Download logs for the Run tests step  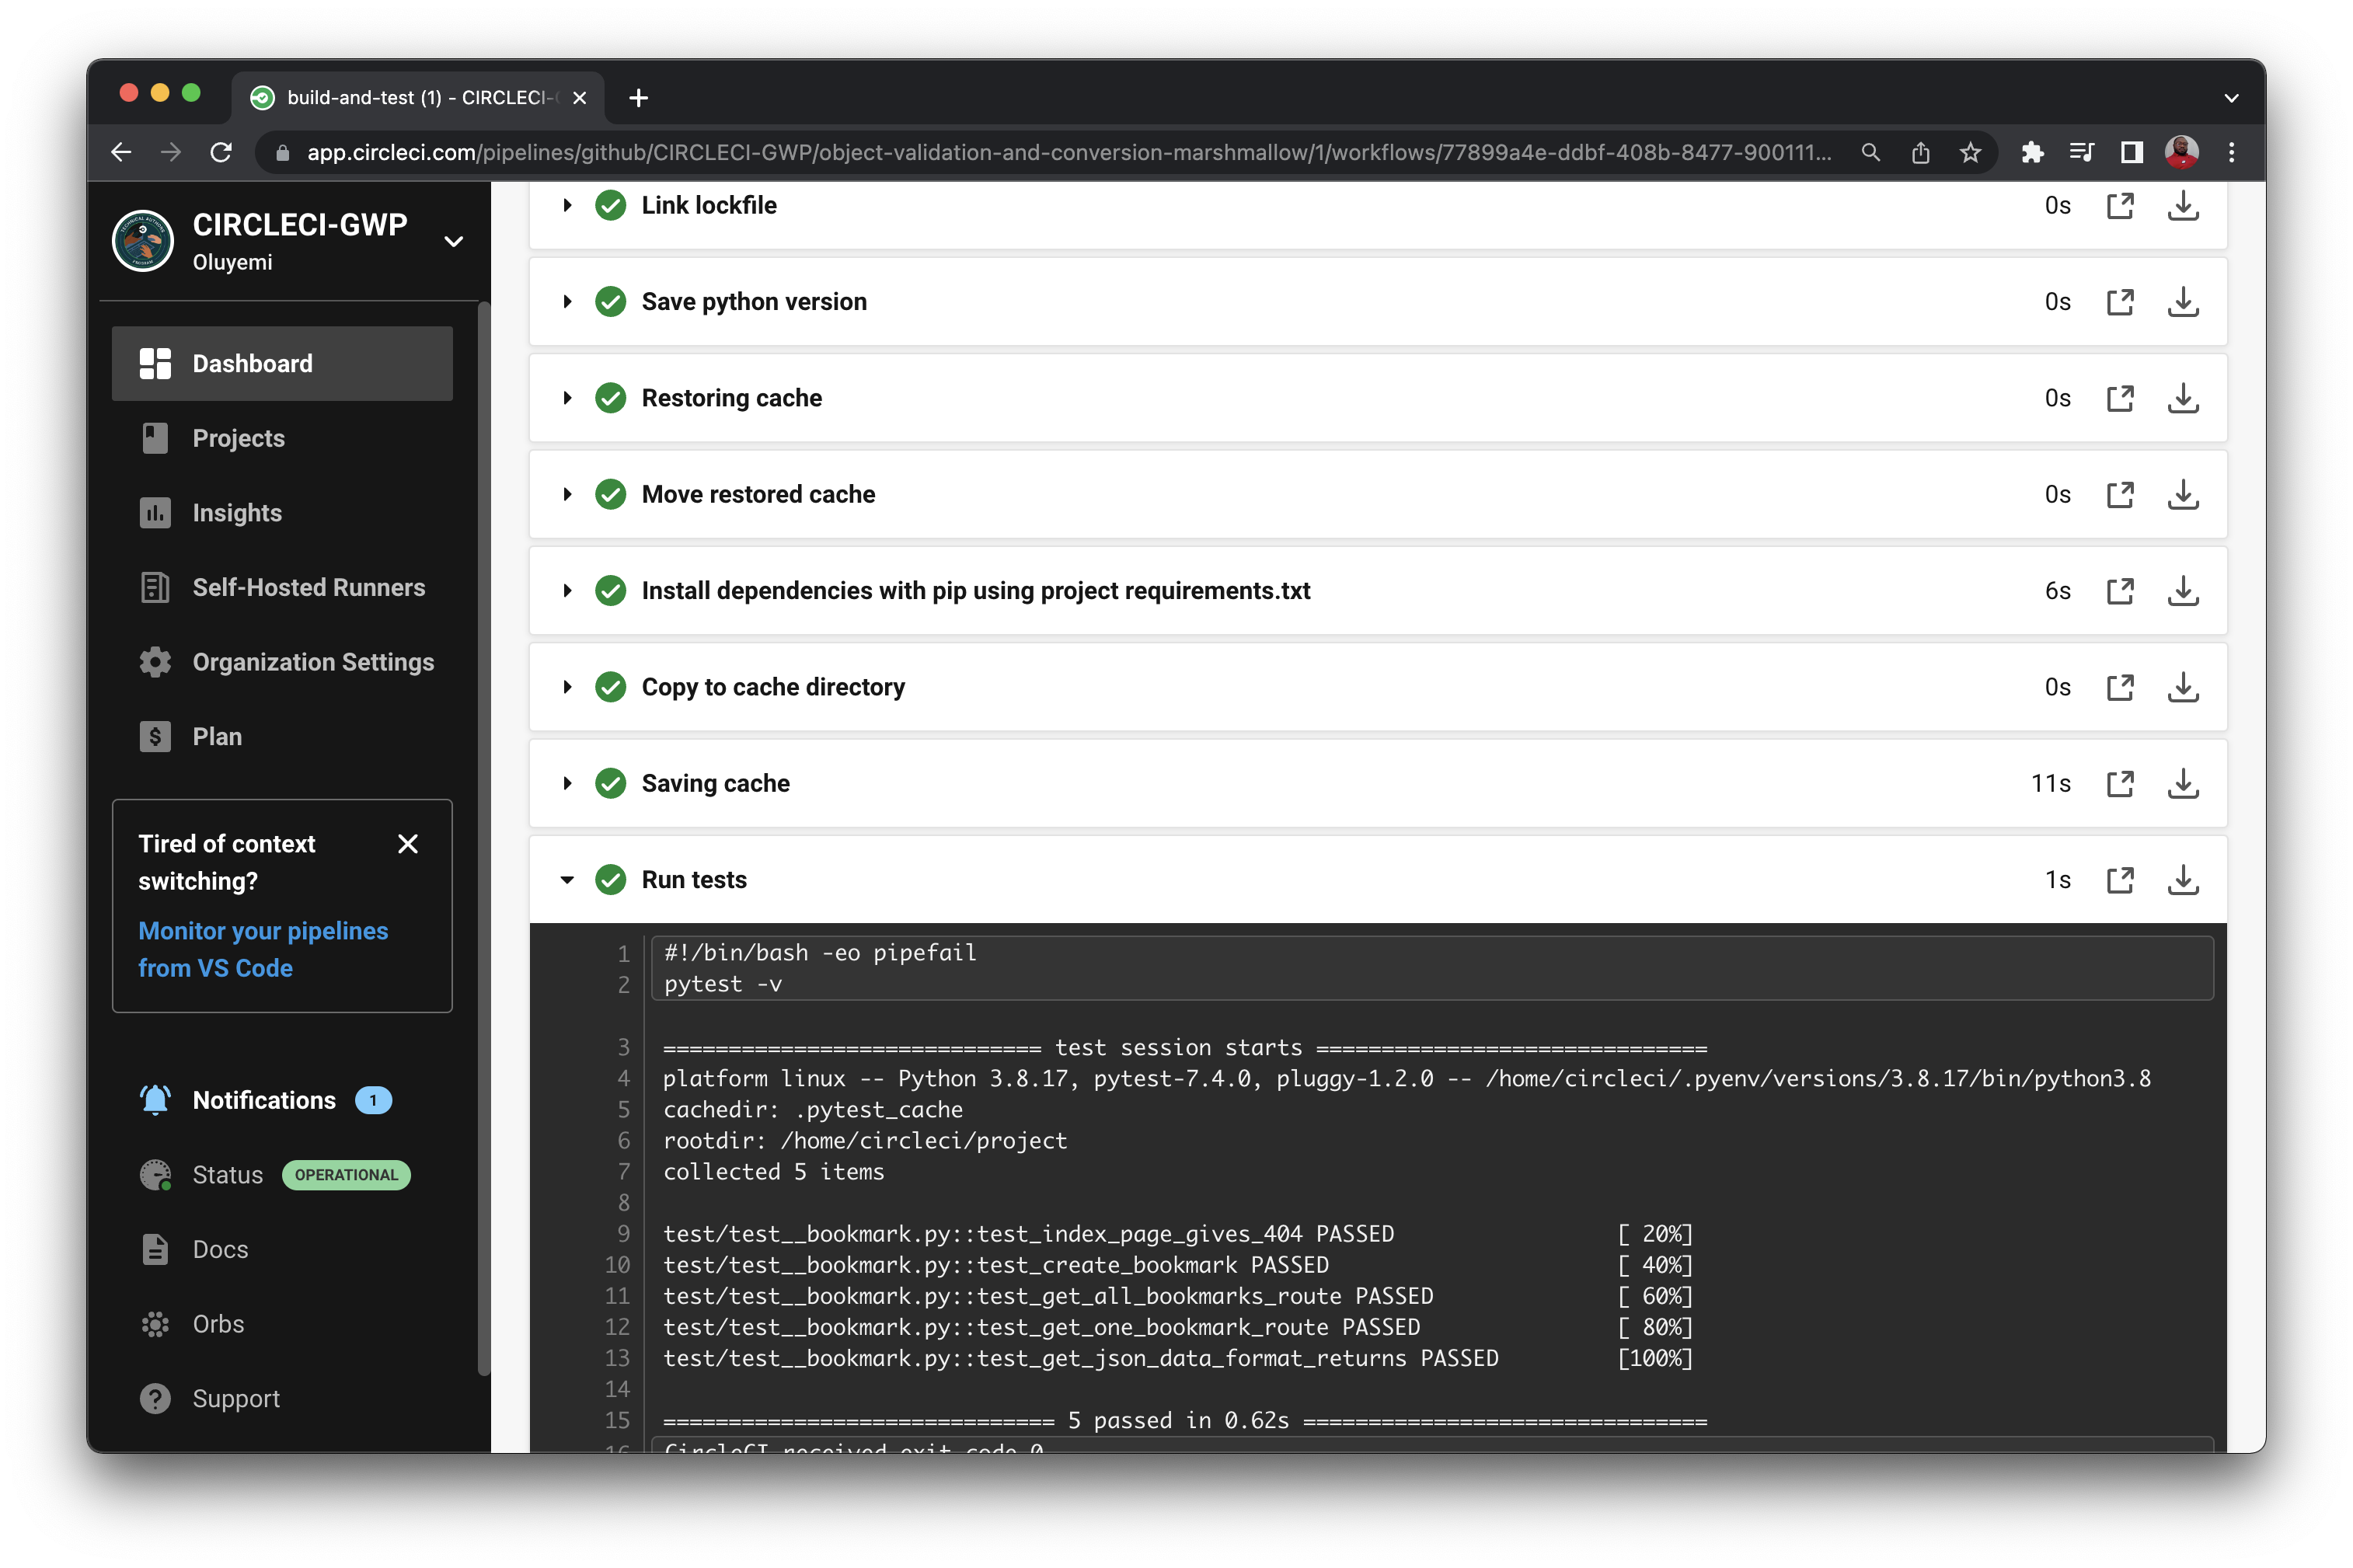(x=2184, y=880)
